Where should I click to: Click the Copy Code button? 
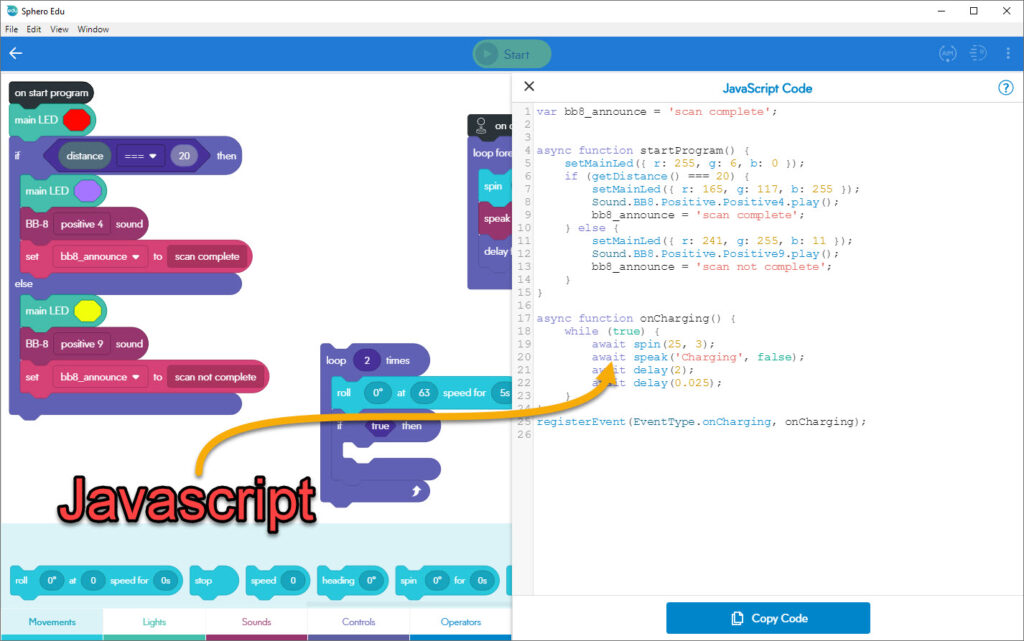(x=768, y=618)
